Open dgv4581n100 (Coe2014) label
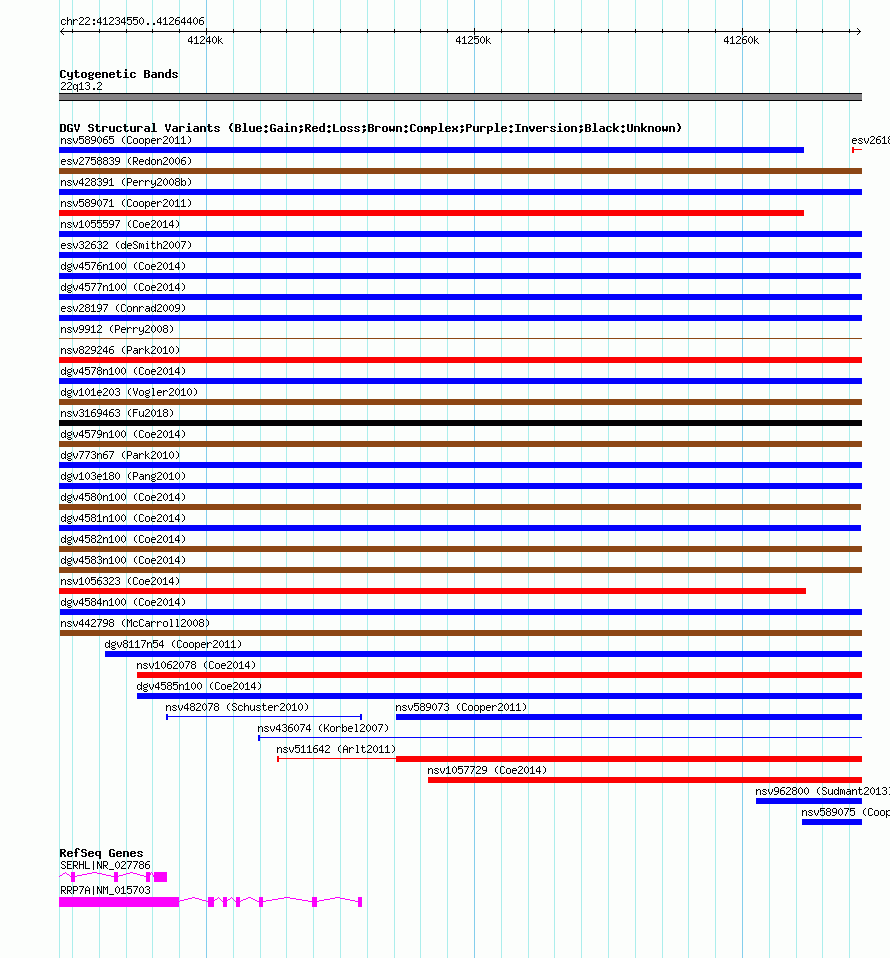 (123, 518)
